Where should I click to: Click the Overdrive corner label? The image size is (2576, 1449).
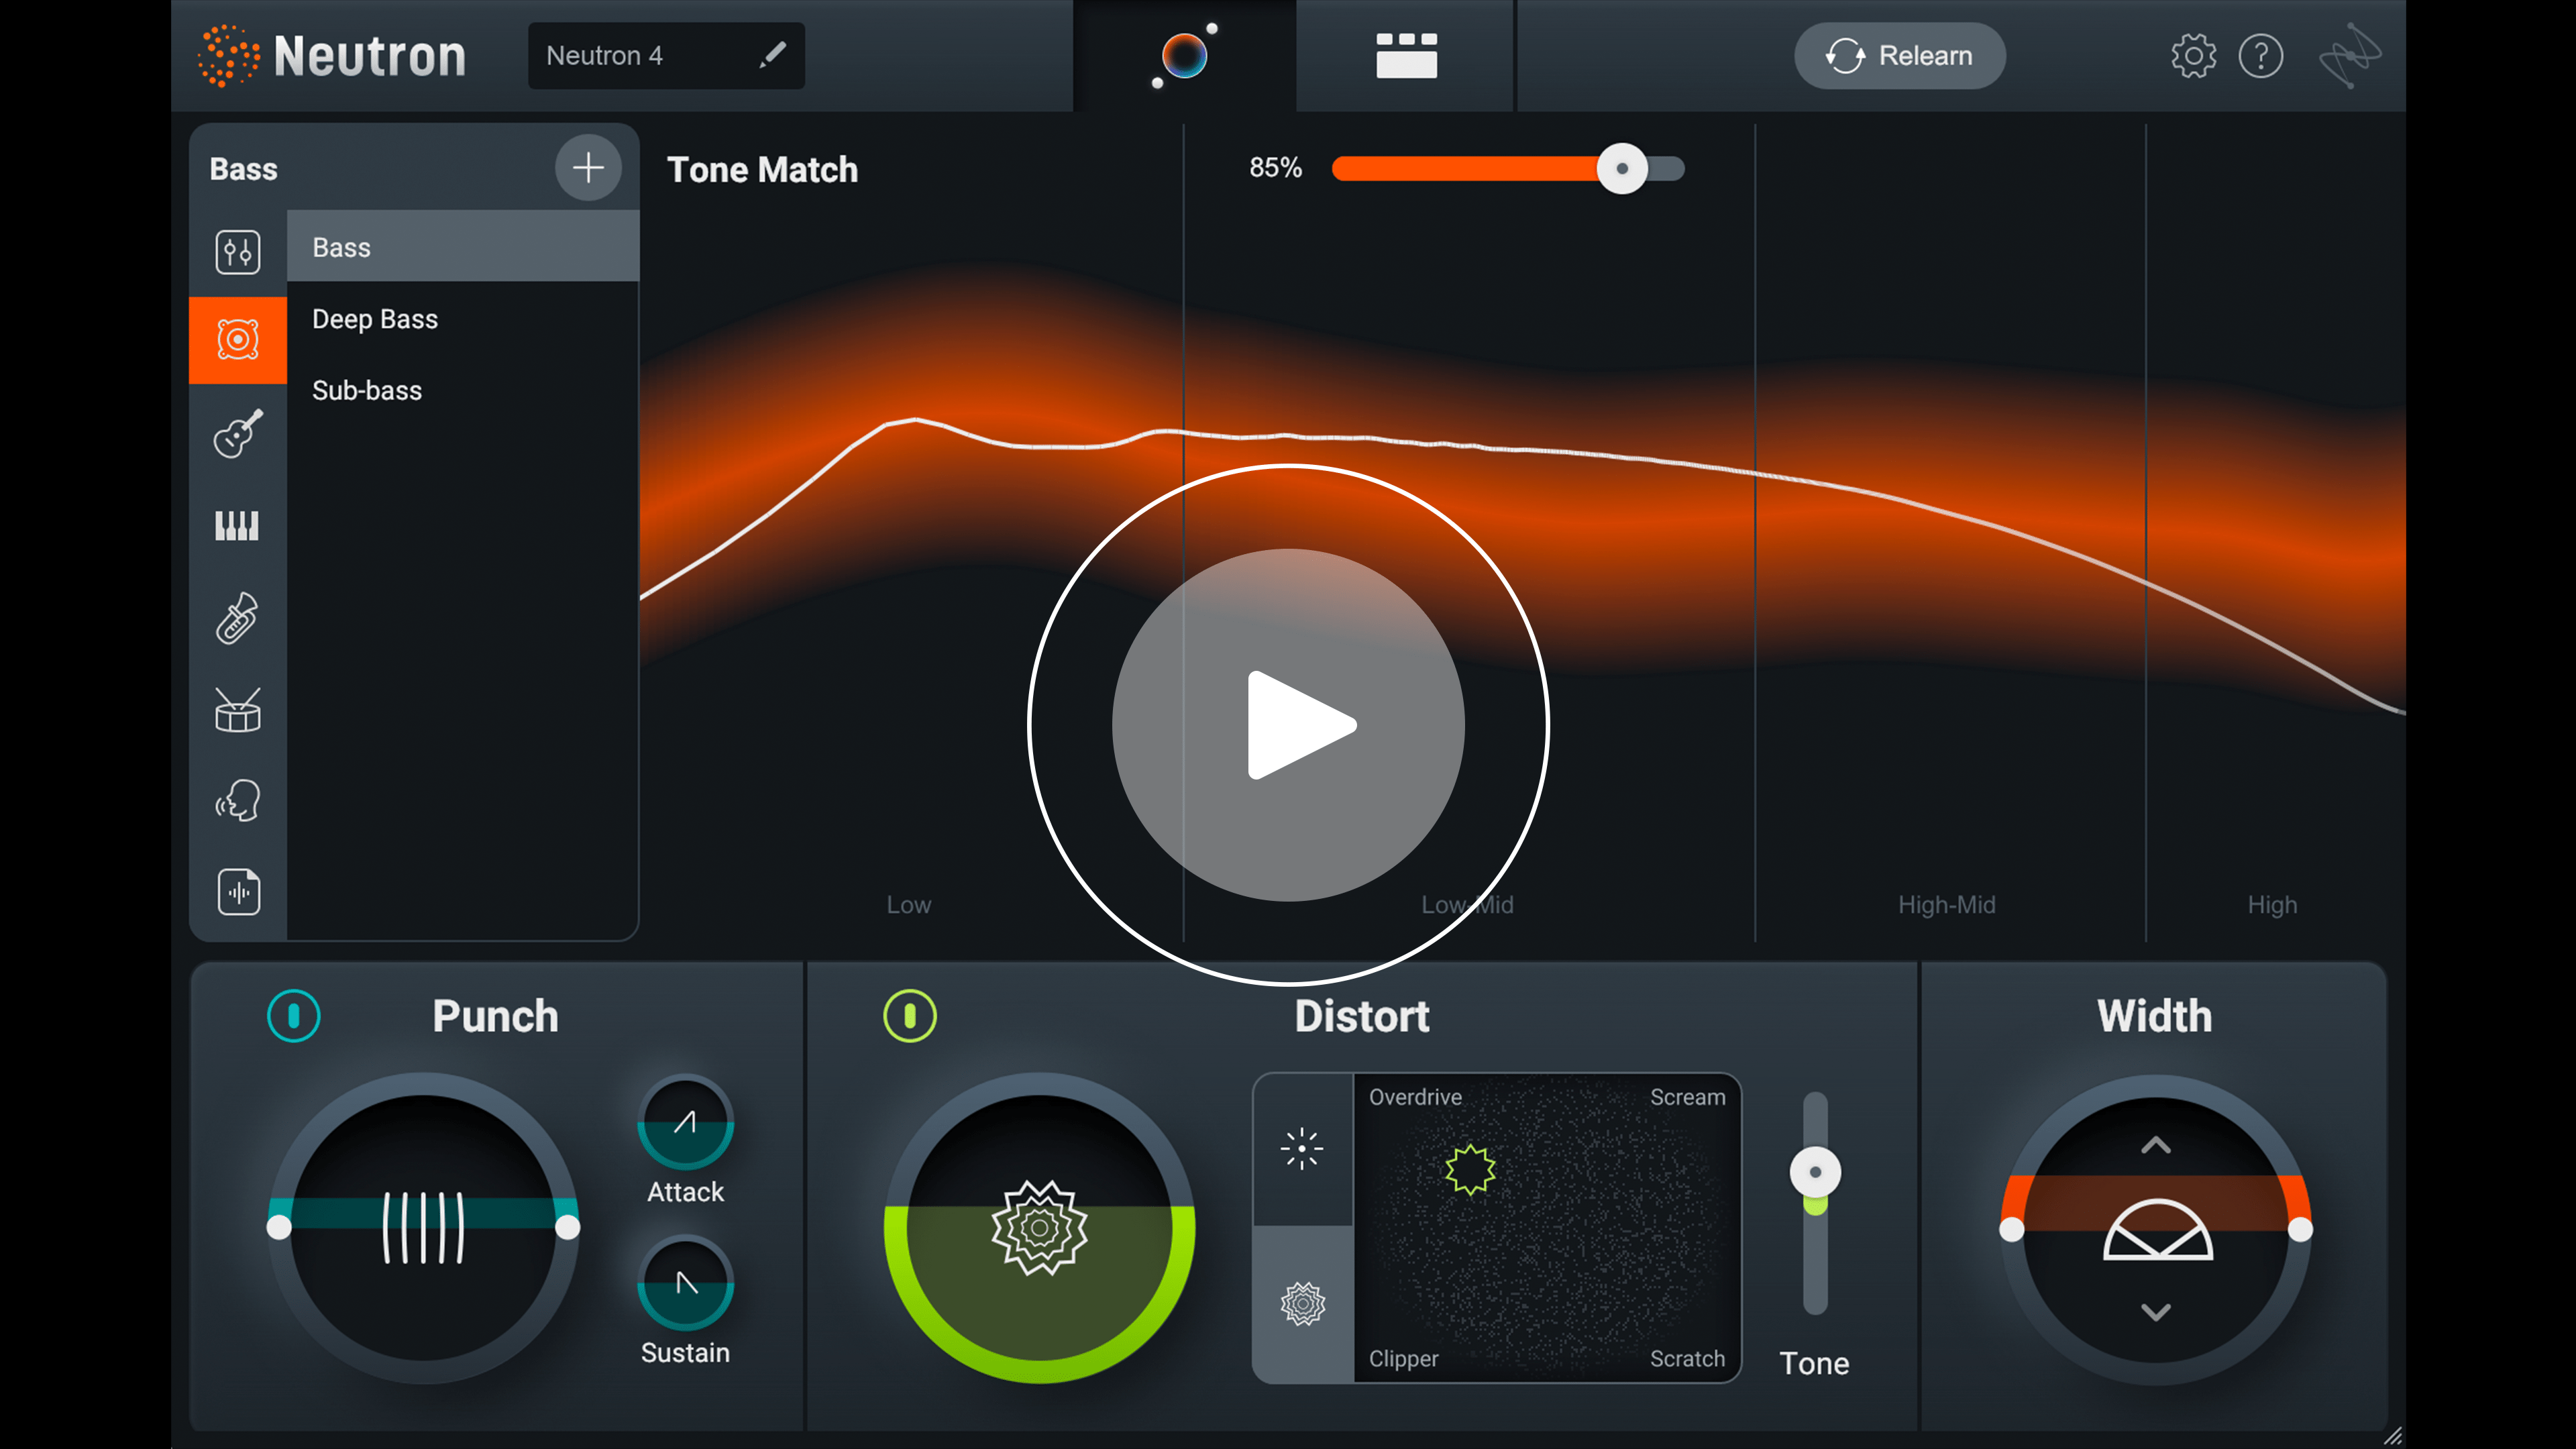click(x=1415, y=1097)
